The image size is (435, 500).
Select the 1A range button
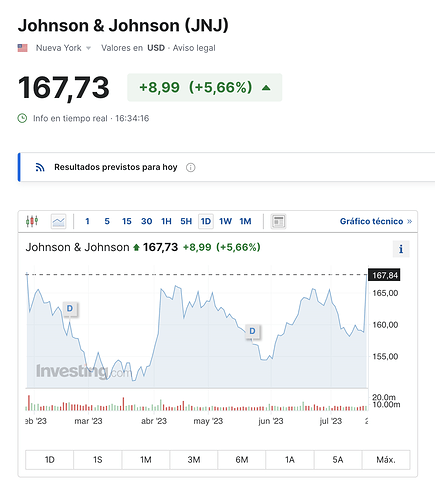(x=290, y=460)
